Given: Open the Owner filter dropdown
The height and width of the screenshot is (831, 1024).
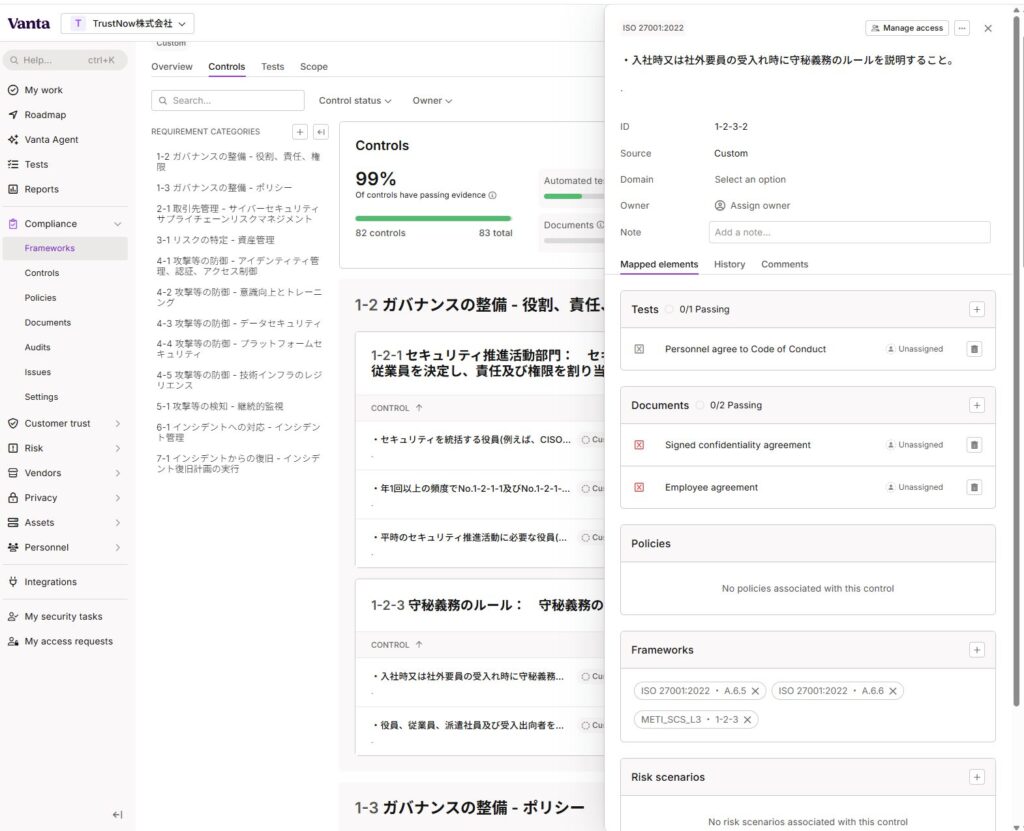Looking at the screenshot, I should click(432, 101).
